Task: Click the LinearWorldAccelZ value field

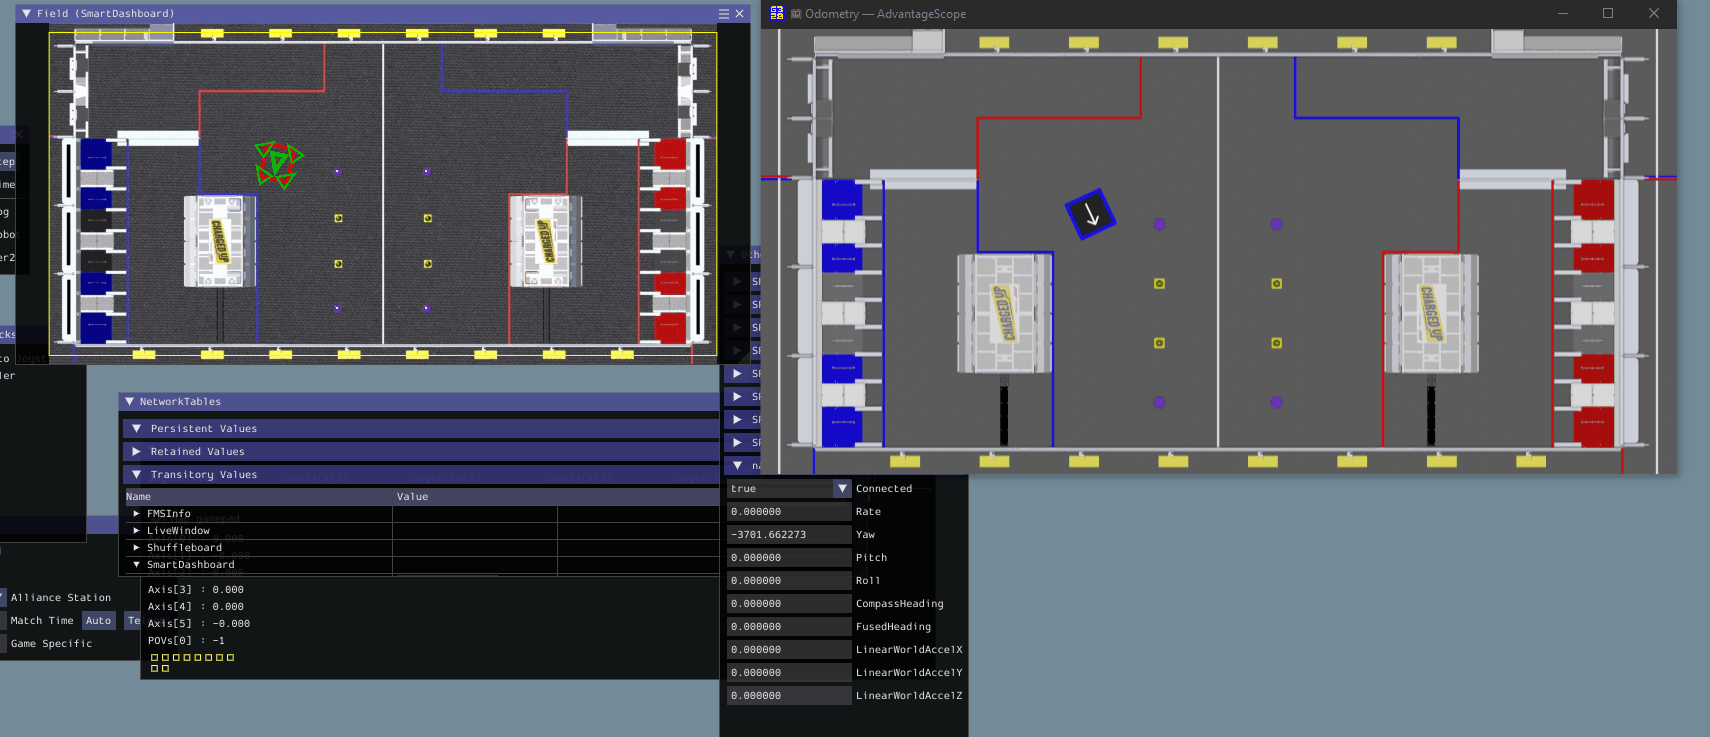Action: click(789, 695)
